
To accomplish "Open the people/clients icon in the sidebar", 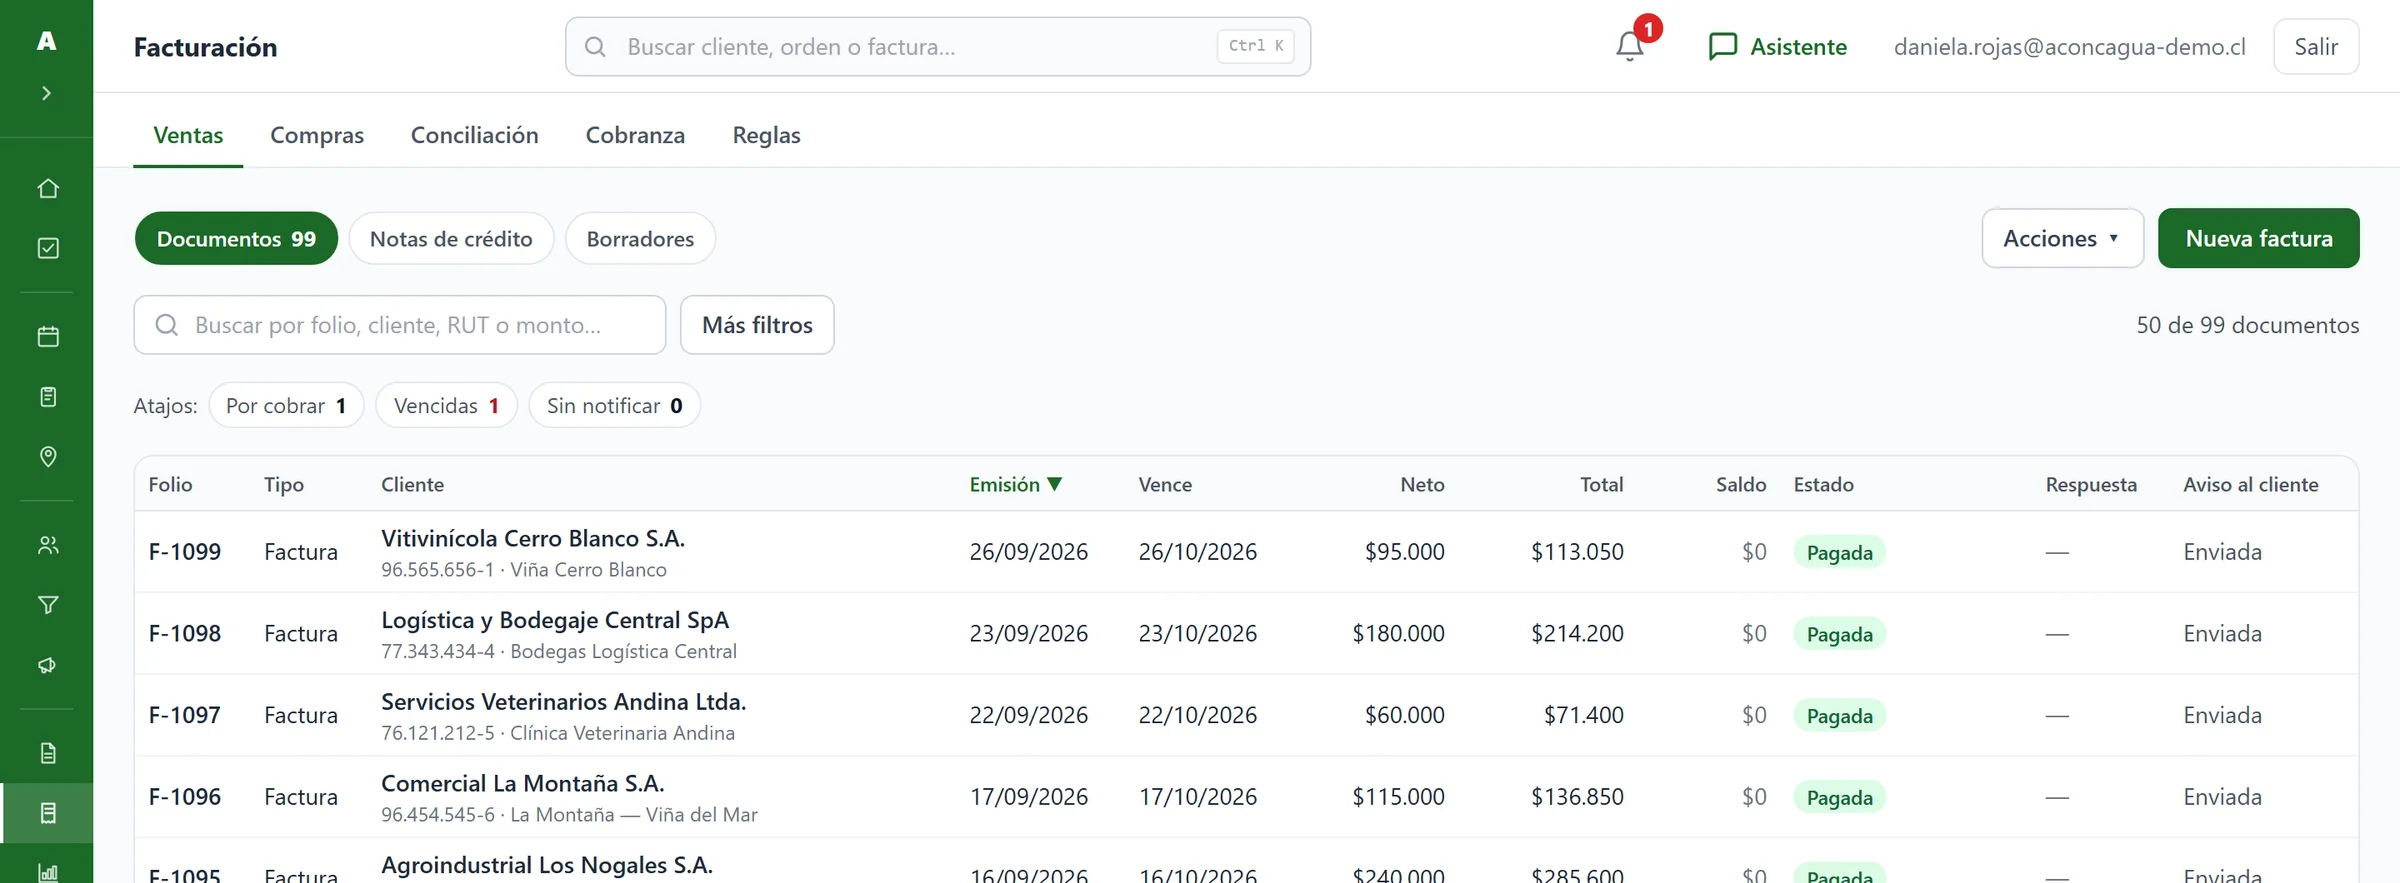I will (x=47, y=545).
